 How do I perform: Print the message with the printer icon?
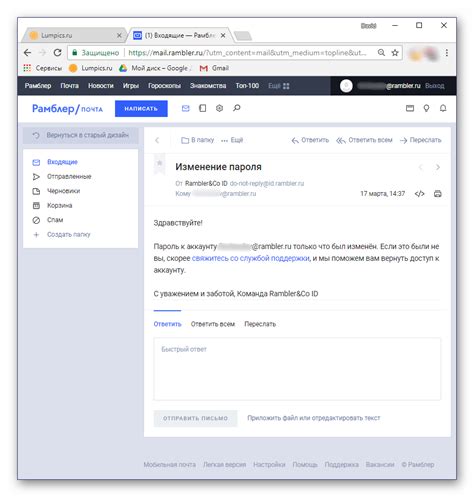point(438,194)
